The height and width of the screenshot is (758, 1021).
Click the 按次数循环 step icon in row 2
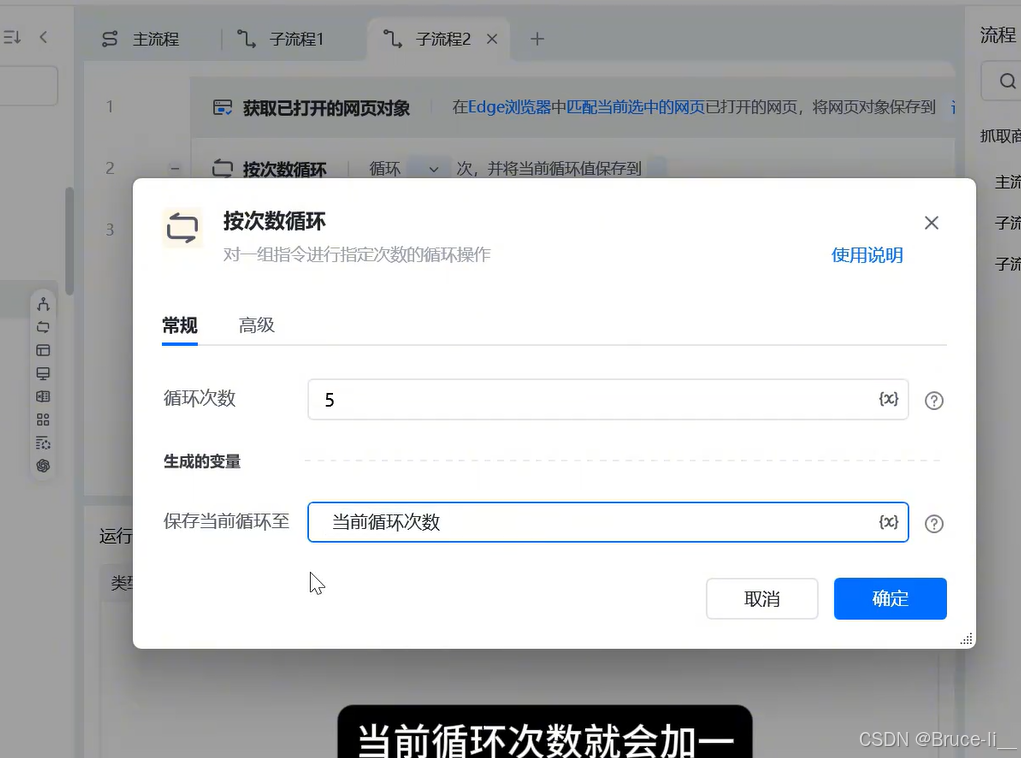click(x=223, y=169)
